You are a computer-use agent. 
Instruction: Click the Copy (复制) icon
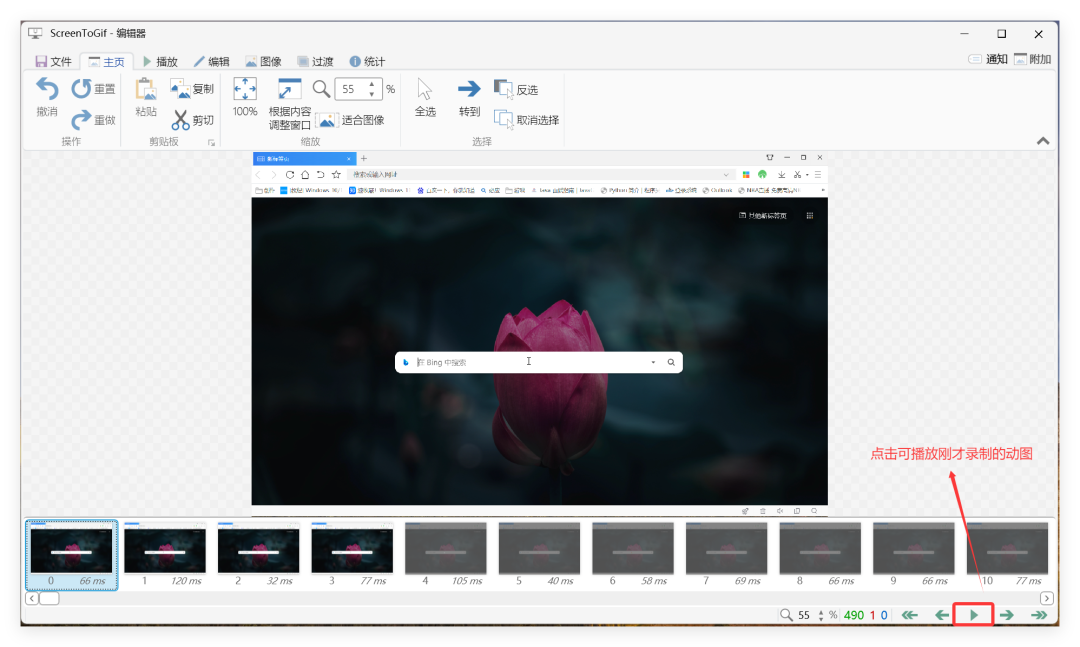pos(180,89)
